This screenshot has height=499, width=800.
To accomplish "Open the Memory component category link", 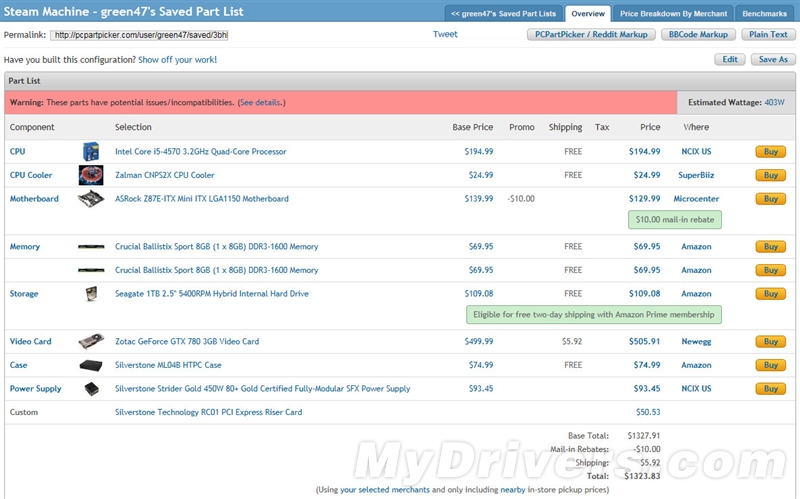I will point(24,246).
